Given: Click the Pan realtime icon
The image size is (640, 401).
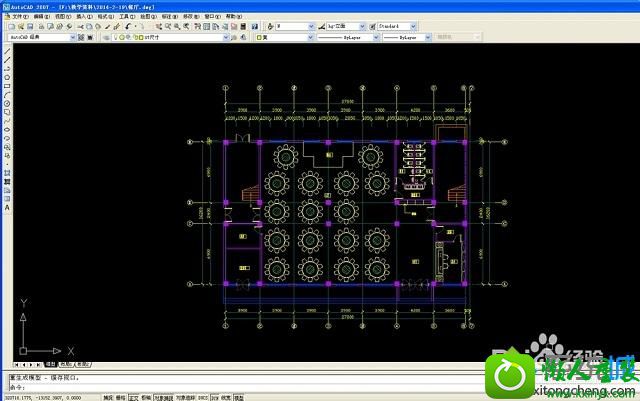Looking at the screenshot, I should point(158,27).
